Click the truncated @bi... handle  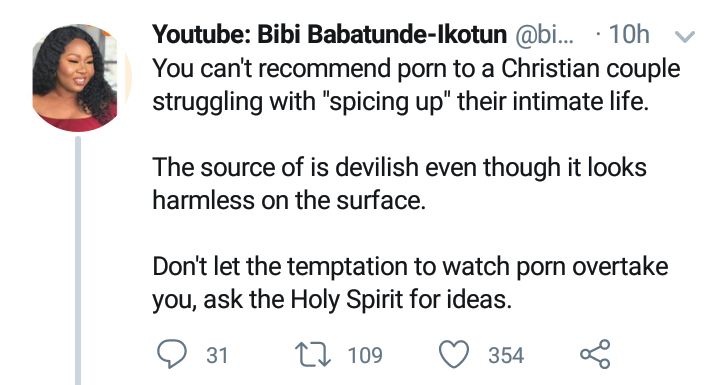pos(545,34)
